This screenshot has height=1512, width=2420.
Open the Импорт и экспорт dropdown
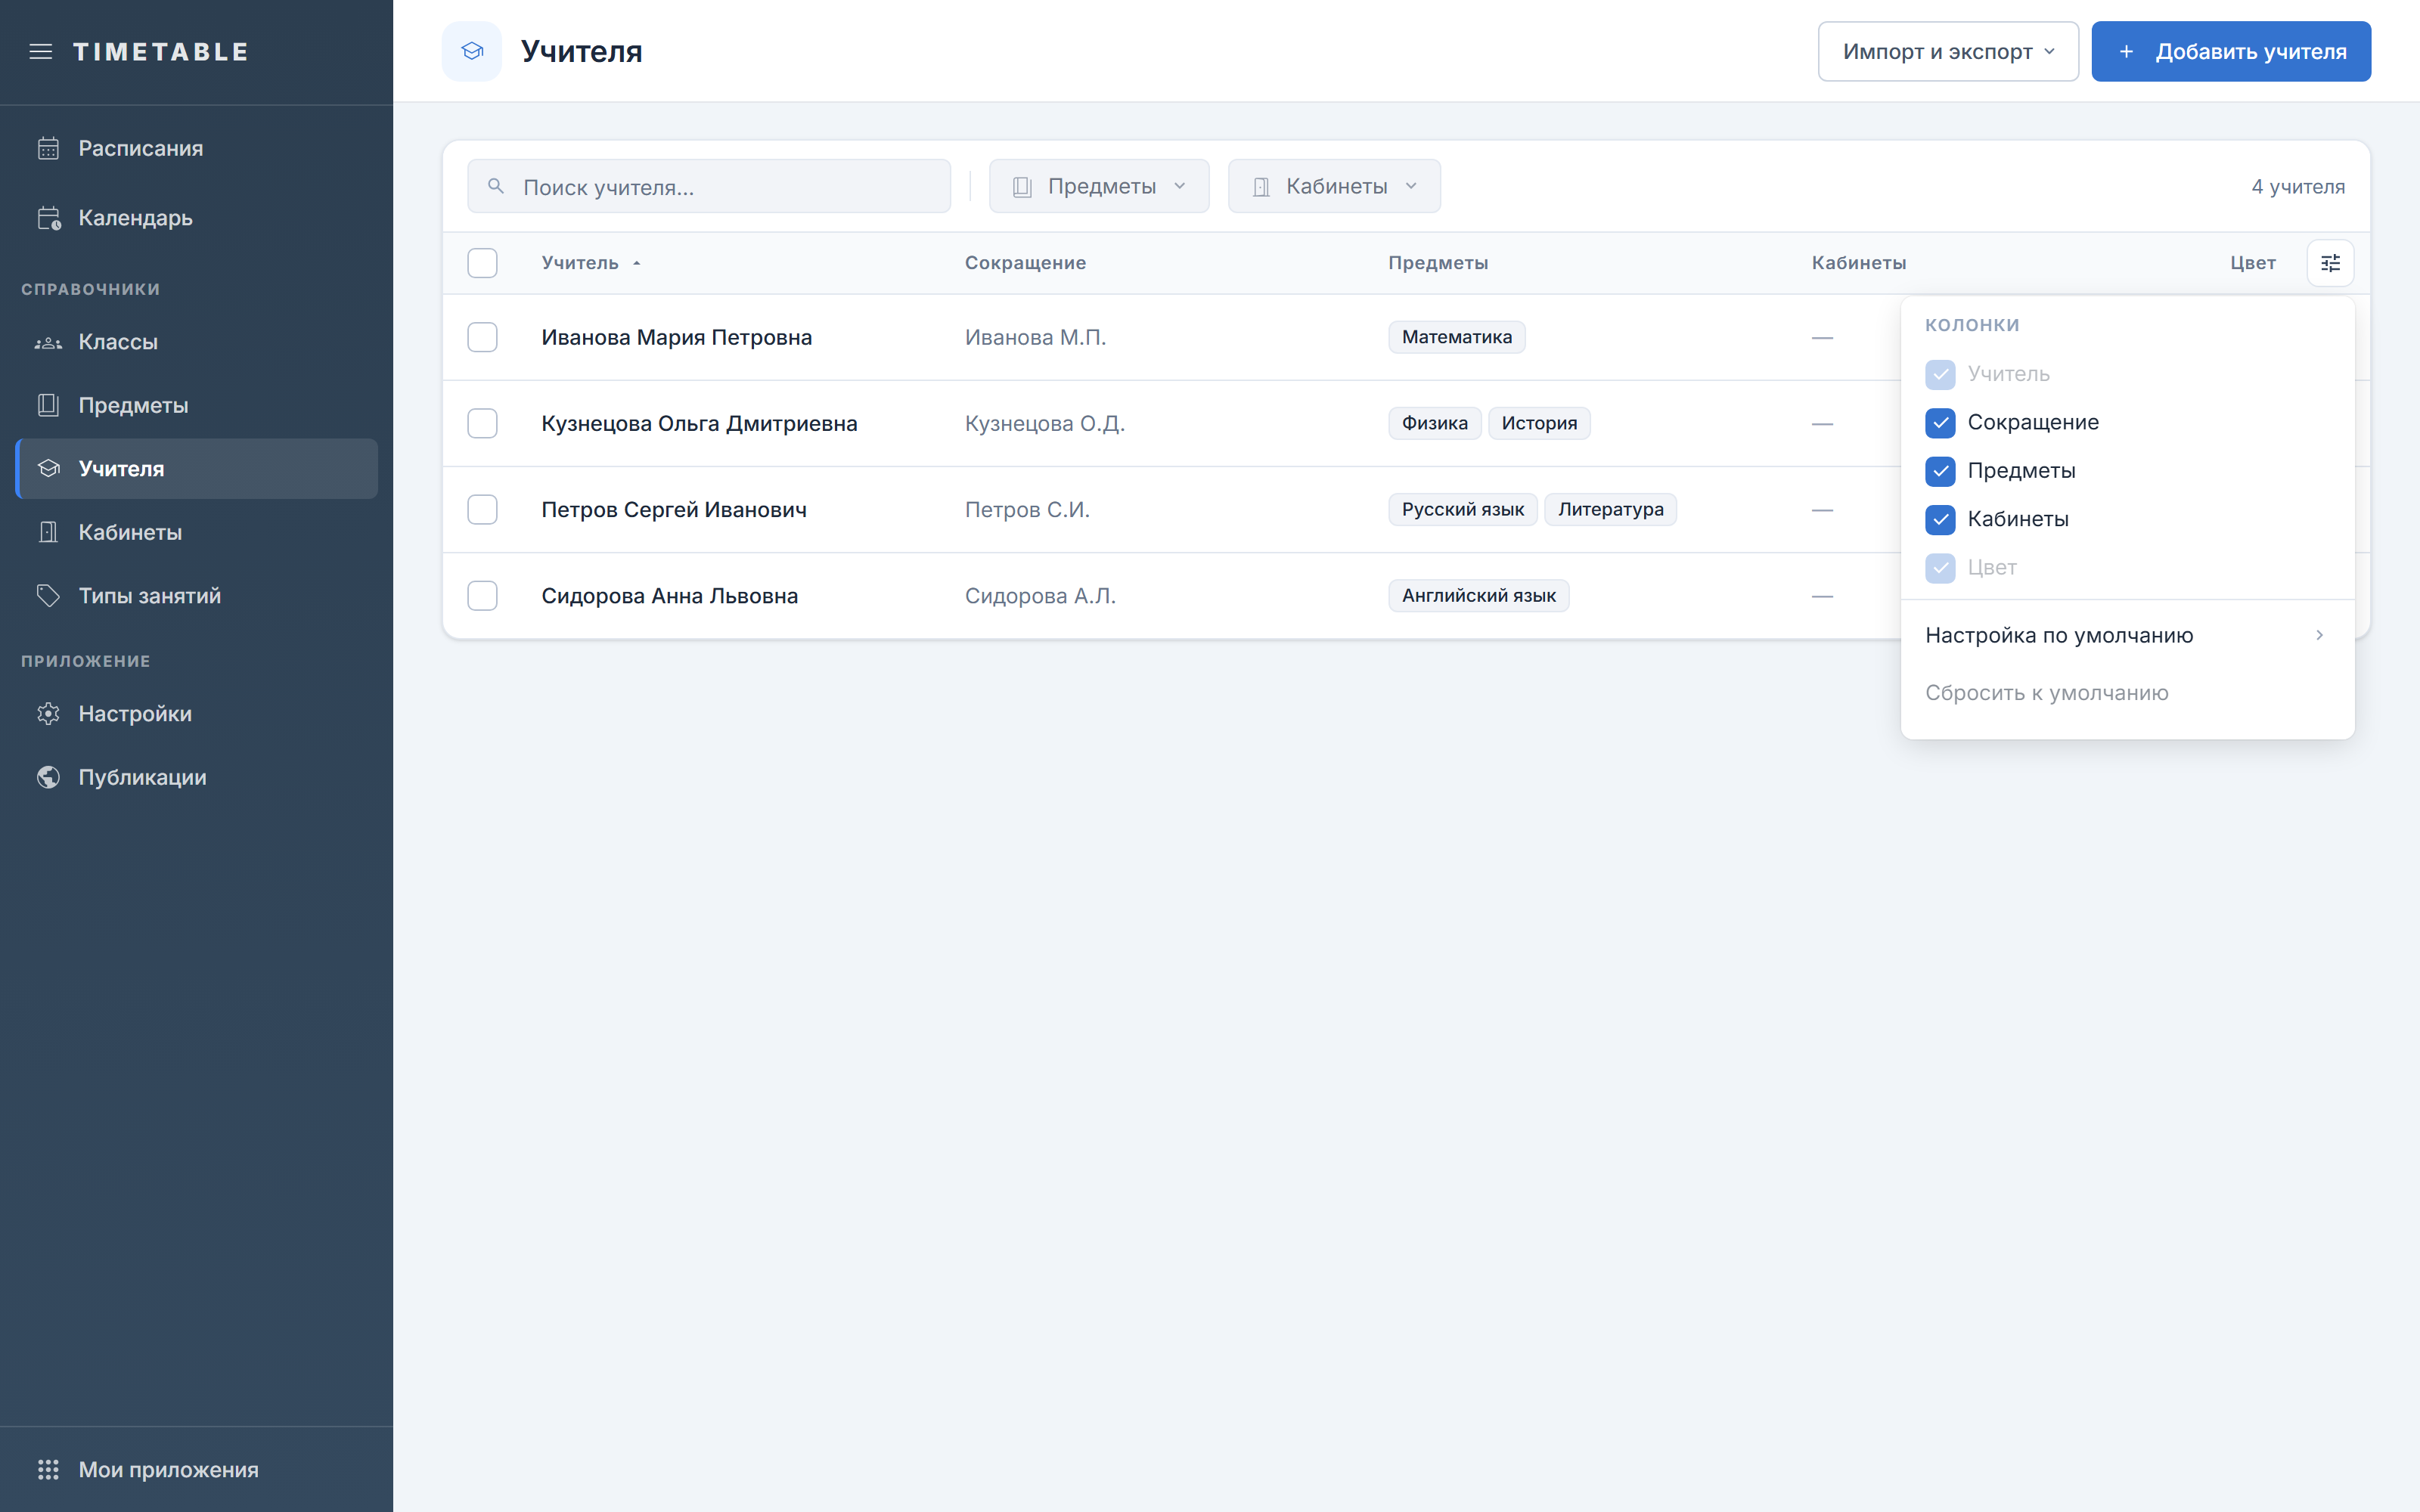(x=1947, y=51)
